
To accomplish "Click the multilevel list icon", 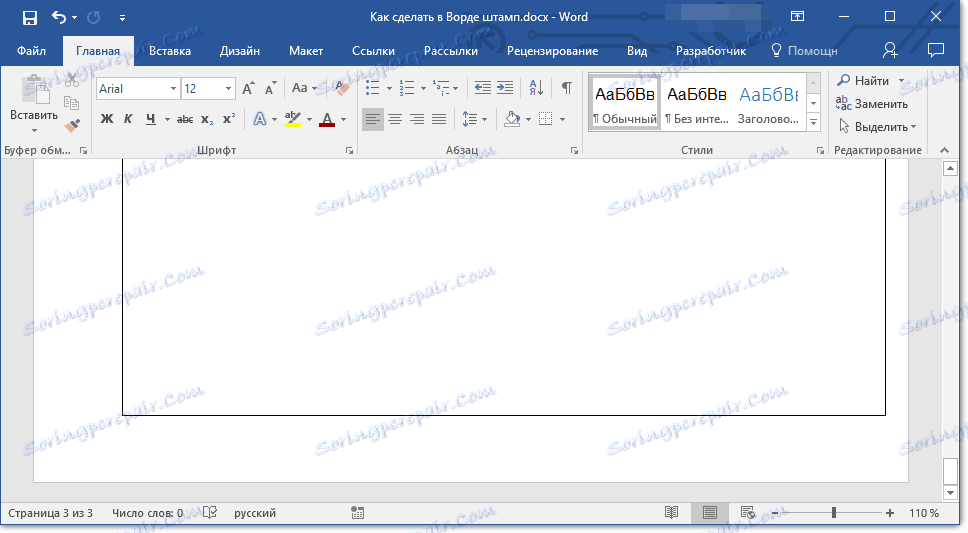I will pyautogui.click(x=441, y=88).
